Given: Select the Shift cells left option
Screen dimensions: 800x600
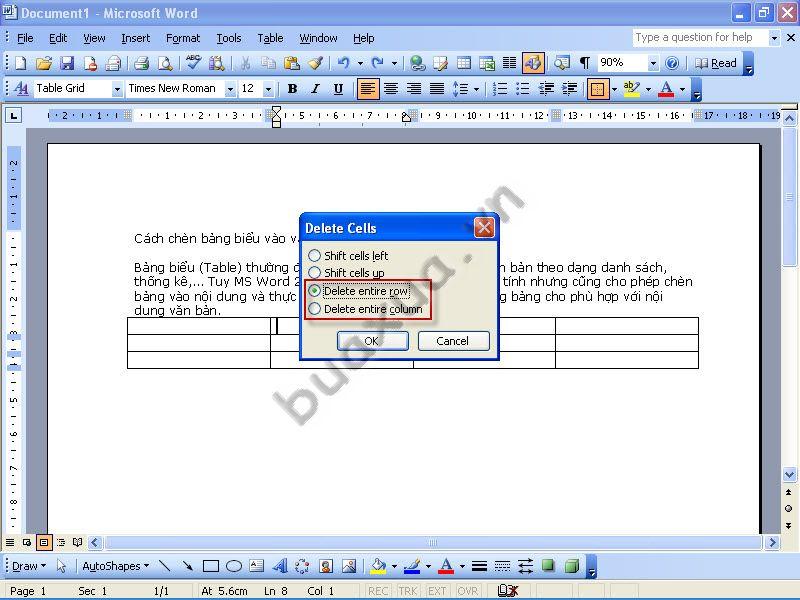Looking at the screenshot, I should click(348, 256).
